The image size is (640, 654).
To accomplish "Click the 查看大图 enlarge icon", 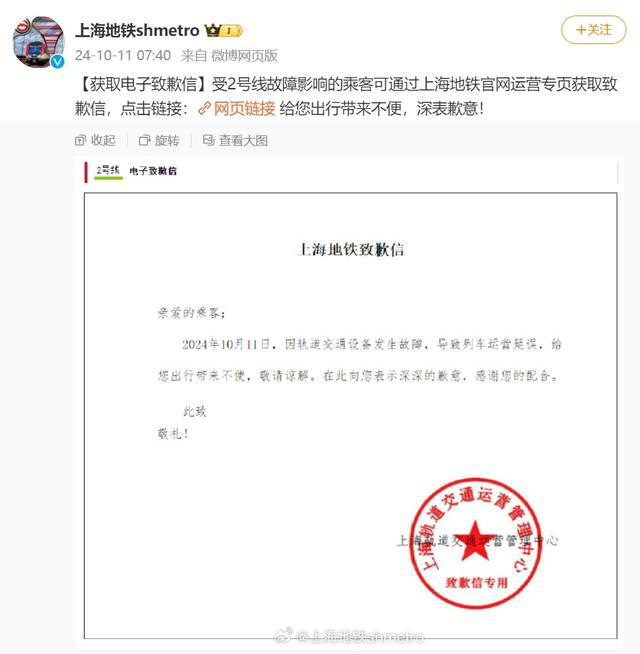I will pyautogui.click(x=208, y=140).
